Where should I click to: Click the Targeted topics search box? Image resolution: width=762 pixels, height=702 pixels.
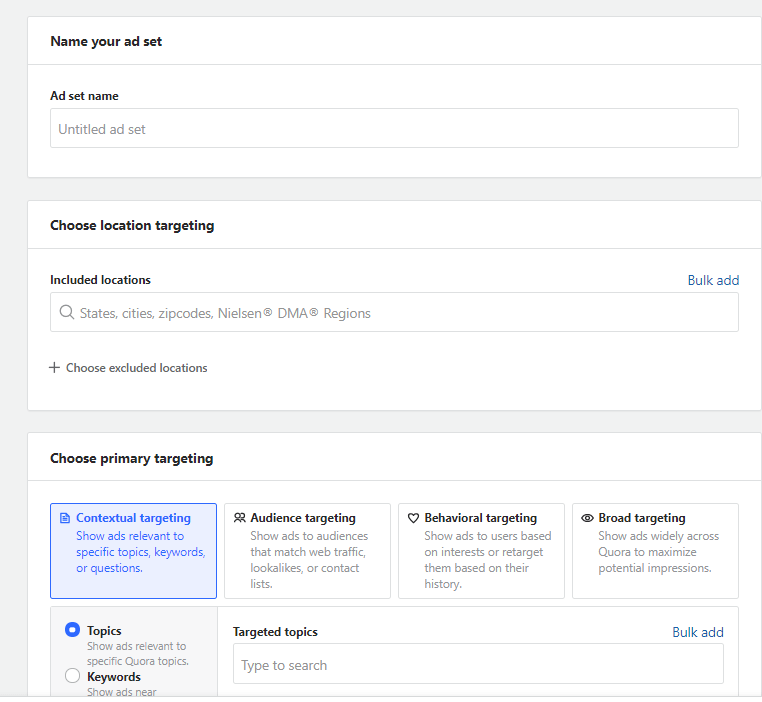click(x=478, y=664)
